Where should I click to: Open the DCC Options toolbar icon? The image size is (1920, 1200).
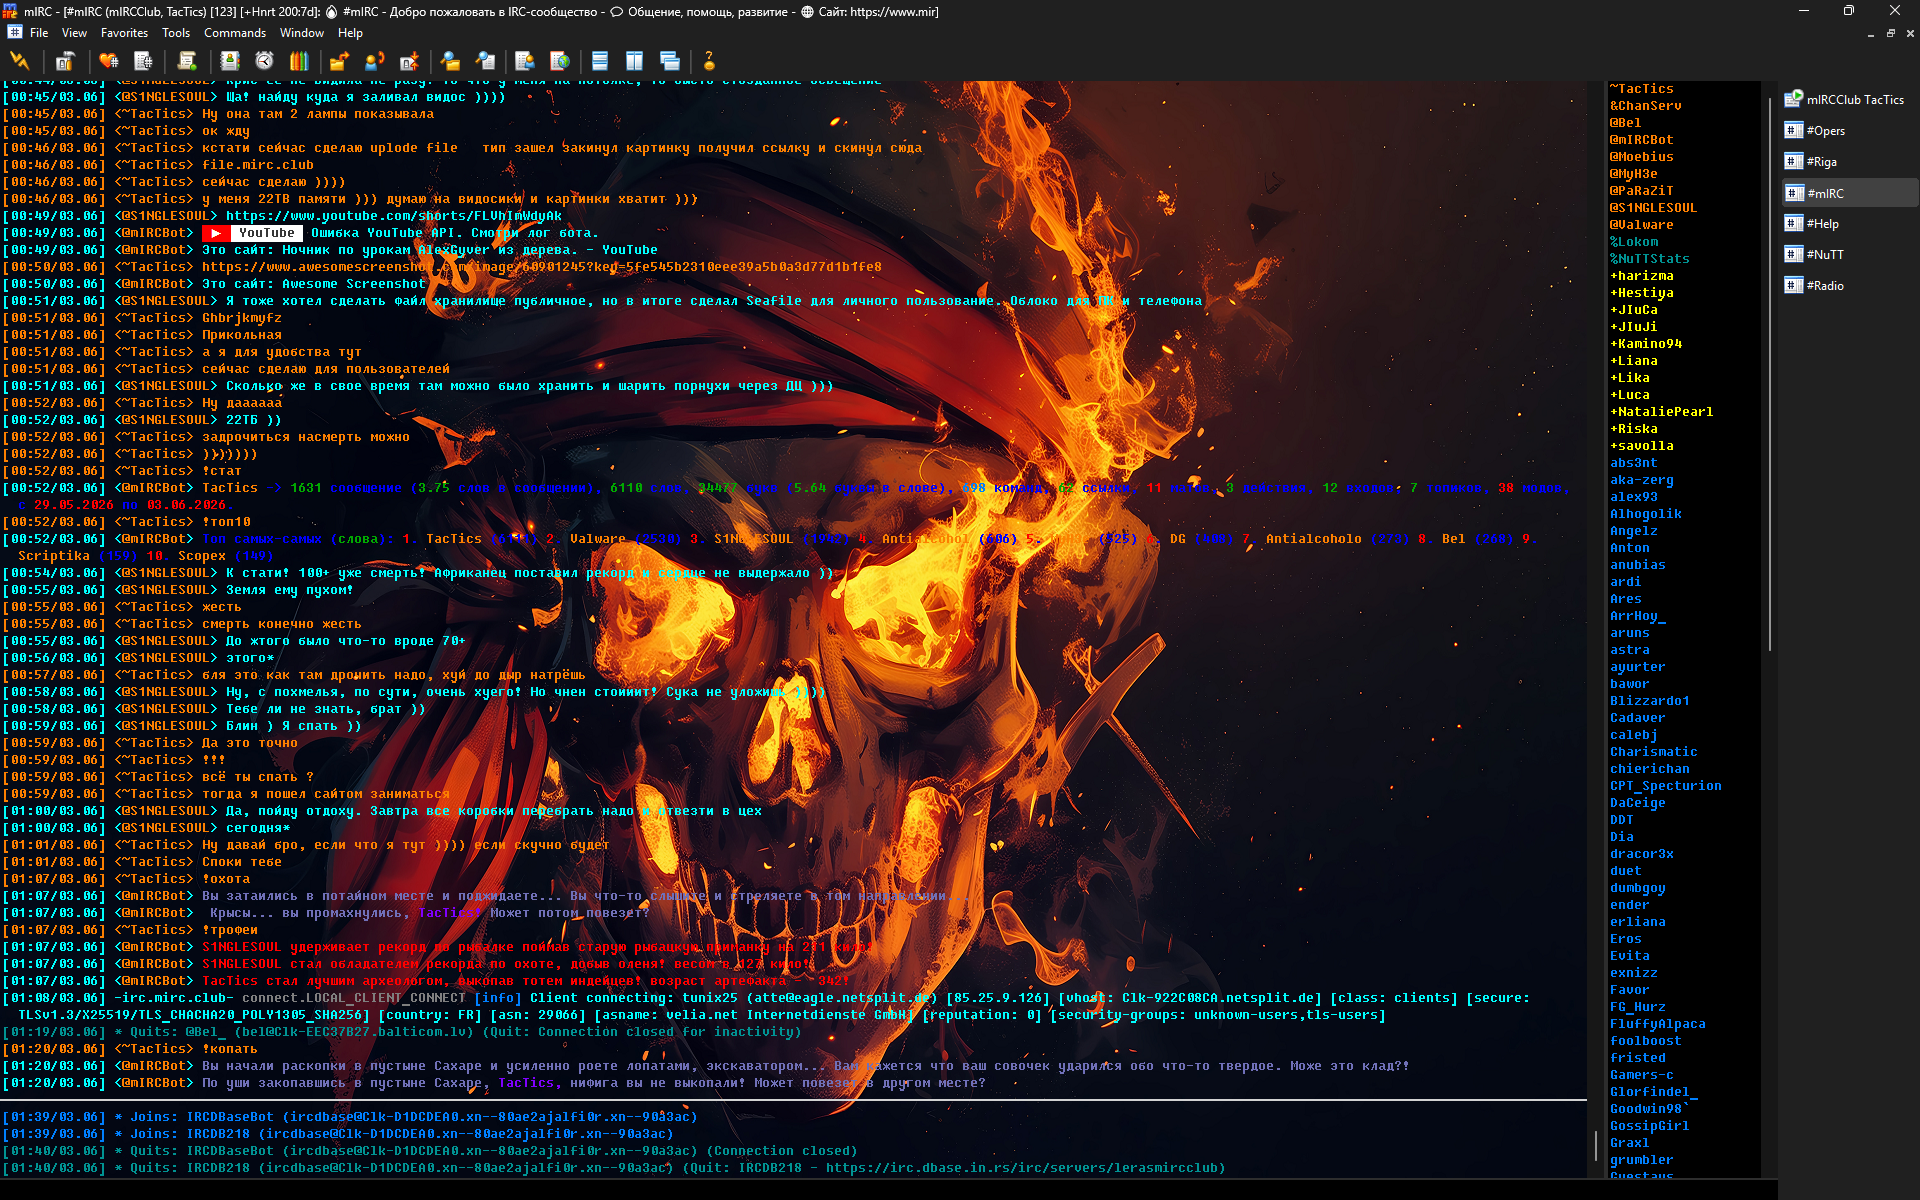(409, 61)
